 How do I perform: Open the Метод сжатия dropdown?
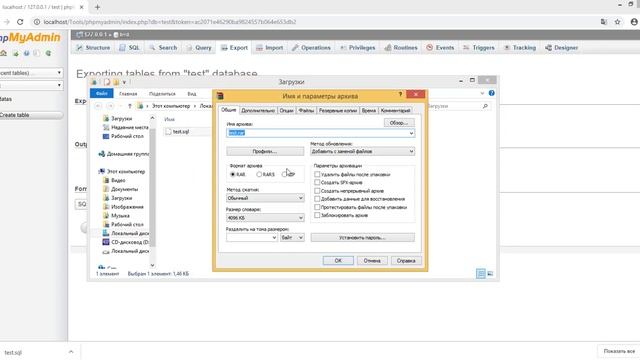(x=265, y=198)
